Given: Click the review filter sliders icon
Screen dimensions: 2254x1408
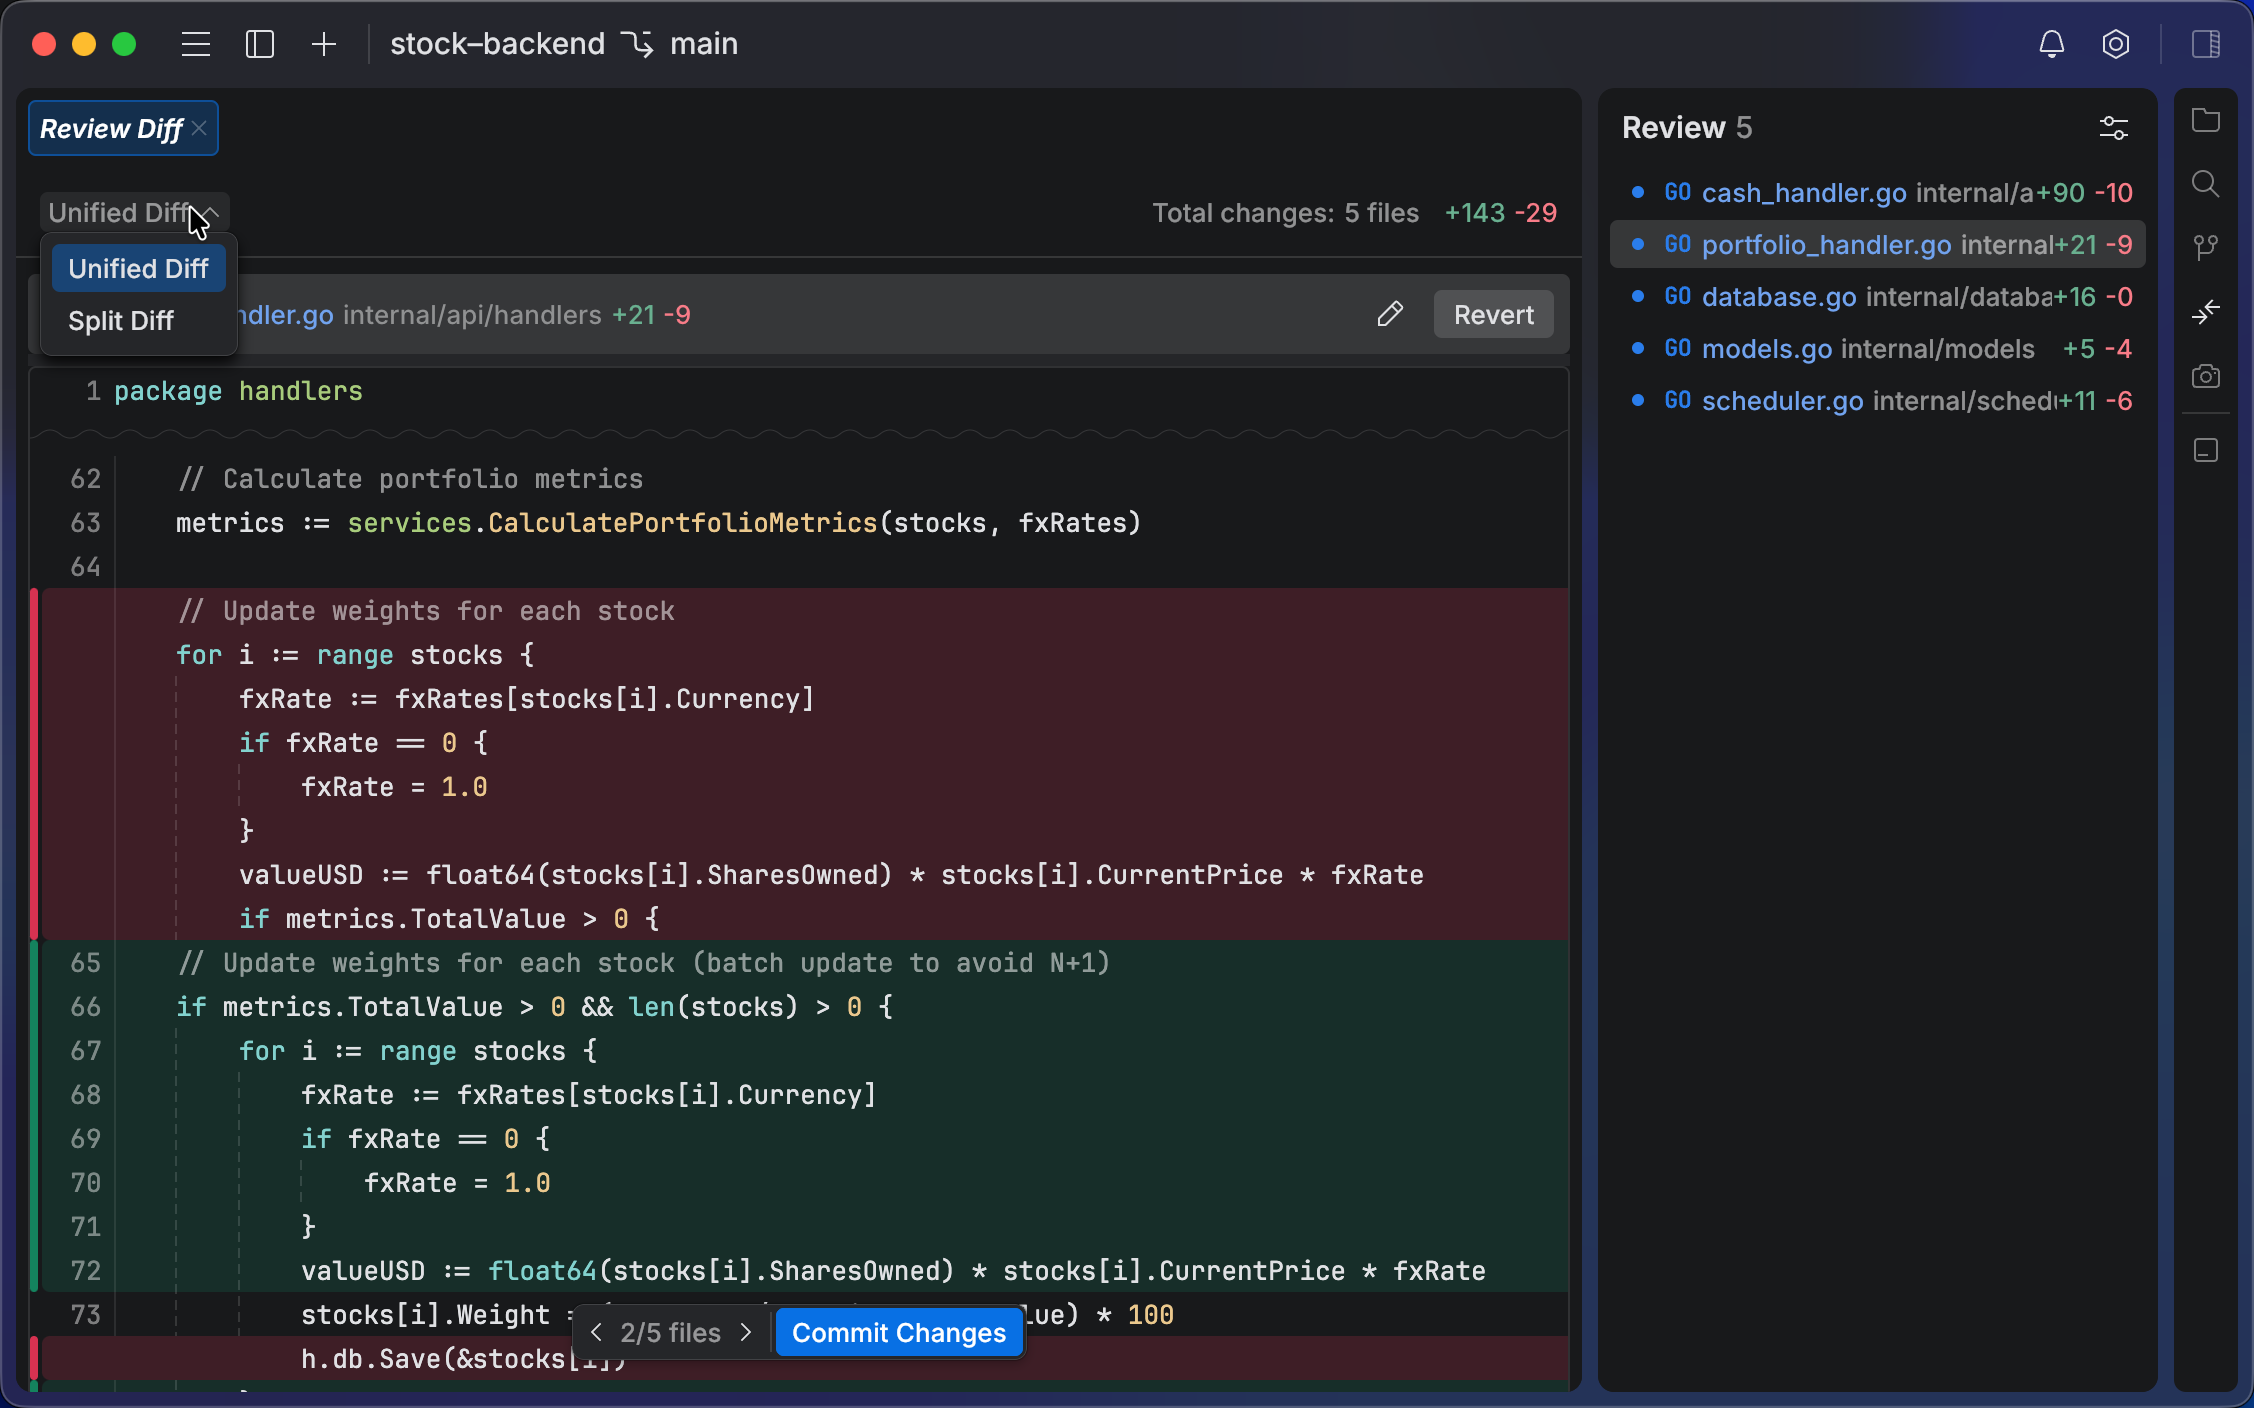Looking at the screenshot, I should click(2113, 128).
